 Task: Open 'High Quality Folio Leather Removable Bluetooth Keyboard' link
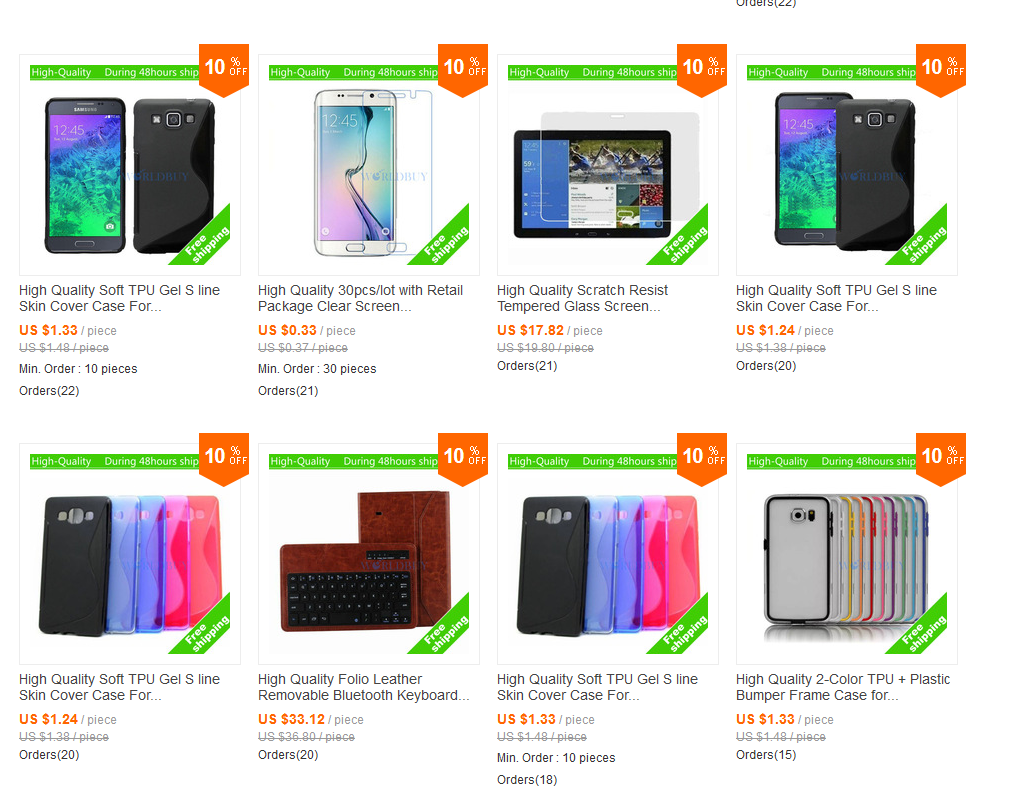point(363,687)
